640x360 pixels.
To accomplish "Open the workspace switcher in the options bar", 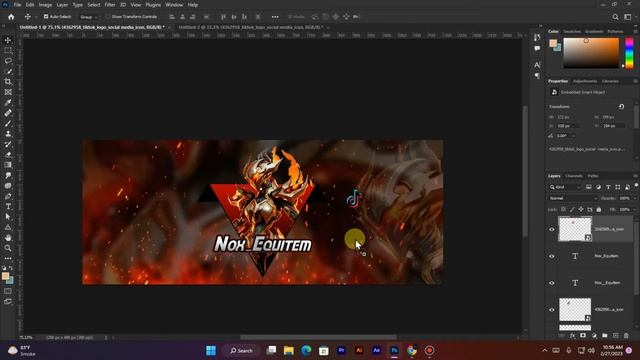I will tap(627, 17).
